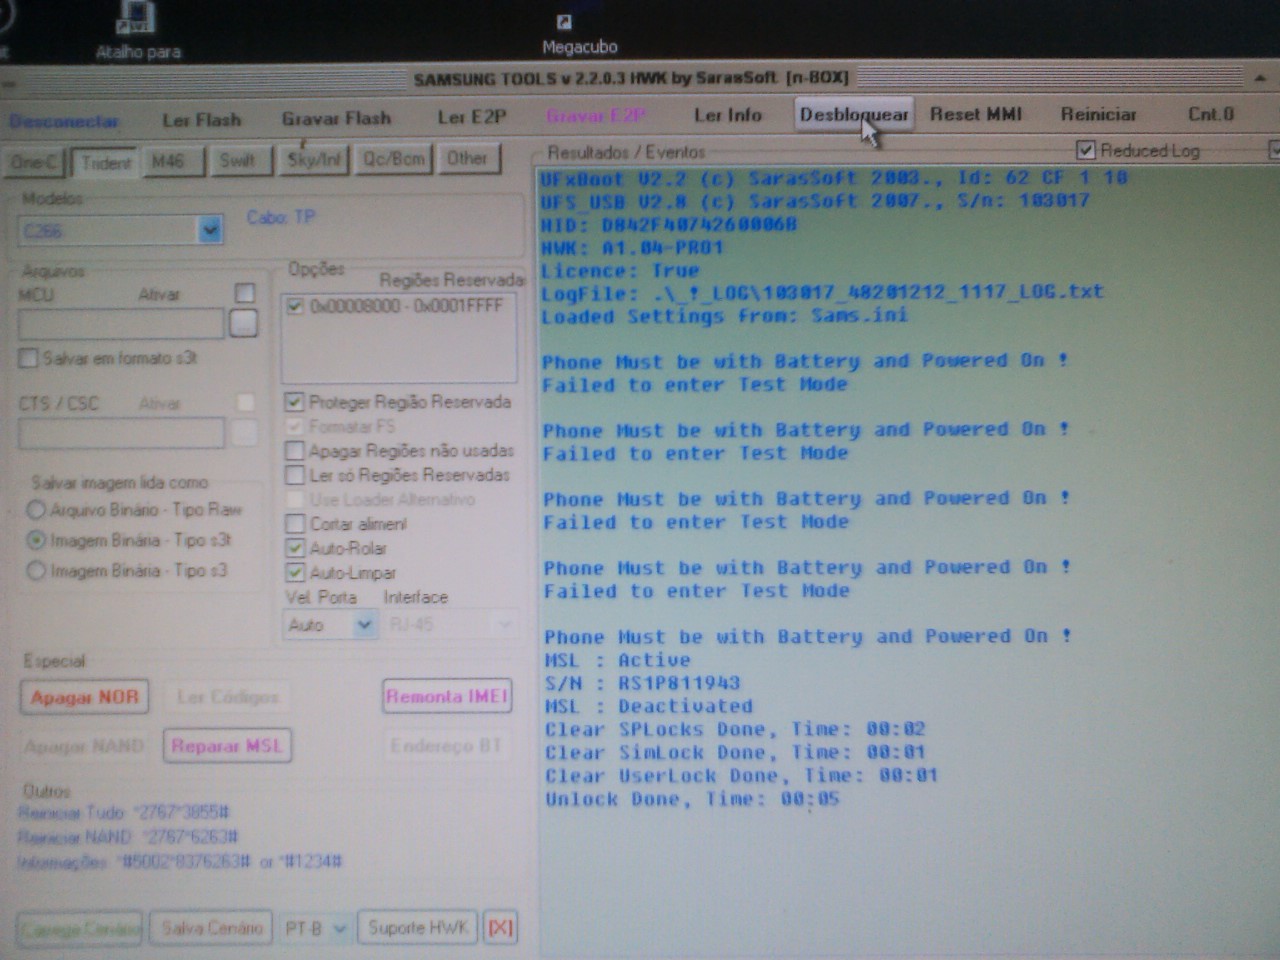1280x960 pixels.
Task: Toggle 'Proteger Região Reservada' checkbox
Action: (294, 402)
